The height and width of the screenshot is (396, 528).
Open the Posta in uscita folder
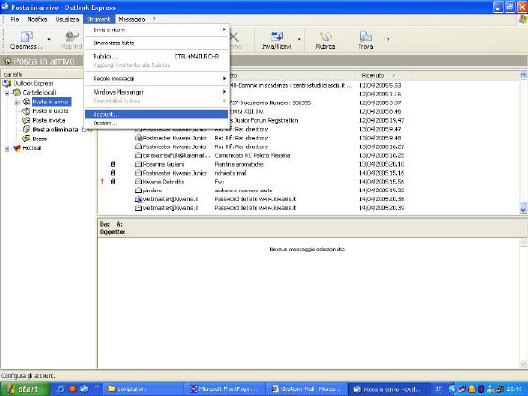coord(50,111)
